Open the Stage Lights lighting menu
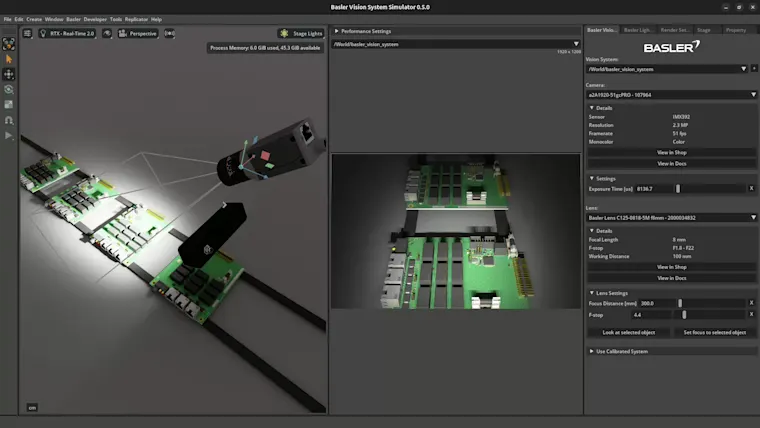This screenshot has height=428, width=760. pyautogui.click(x=301, y=33)
